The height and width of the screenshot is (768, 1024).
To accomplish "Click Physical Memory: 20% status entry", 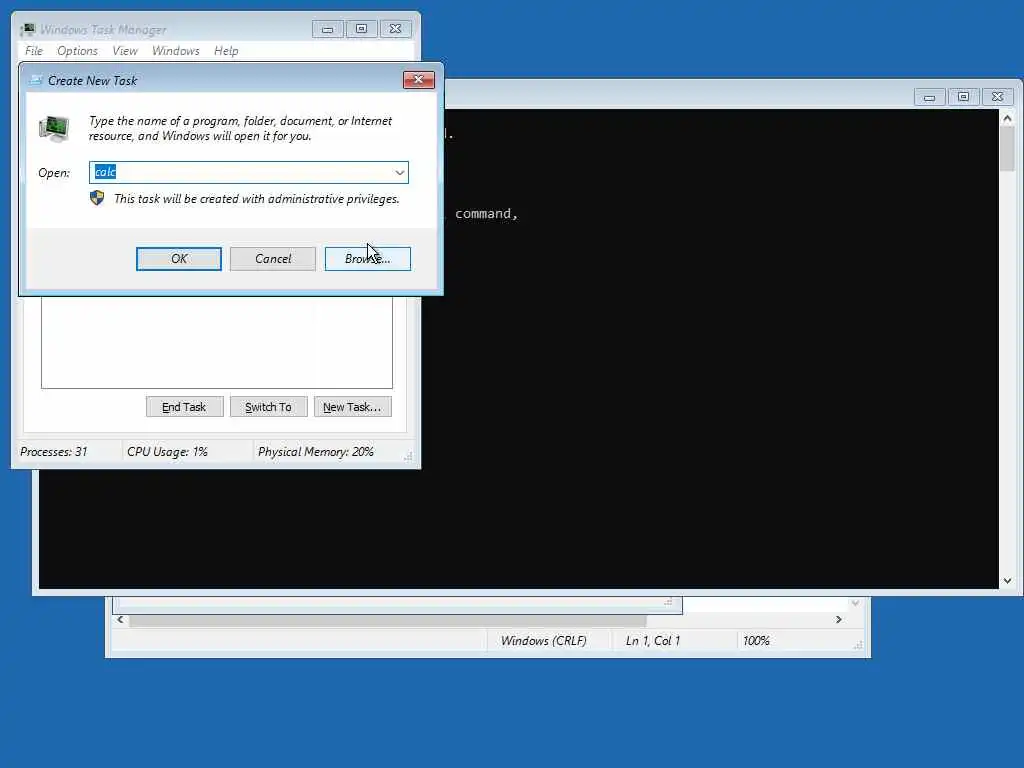I will coord(315,452).
